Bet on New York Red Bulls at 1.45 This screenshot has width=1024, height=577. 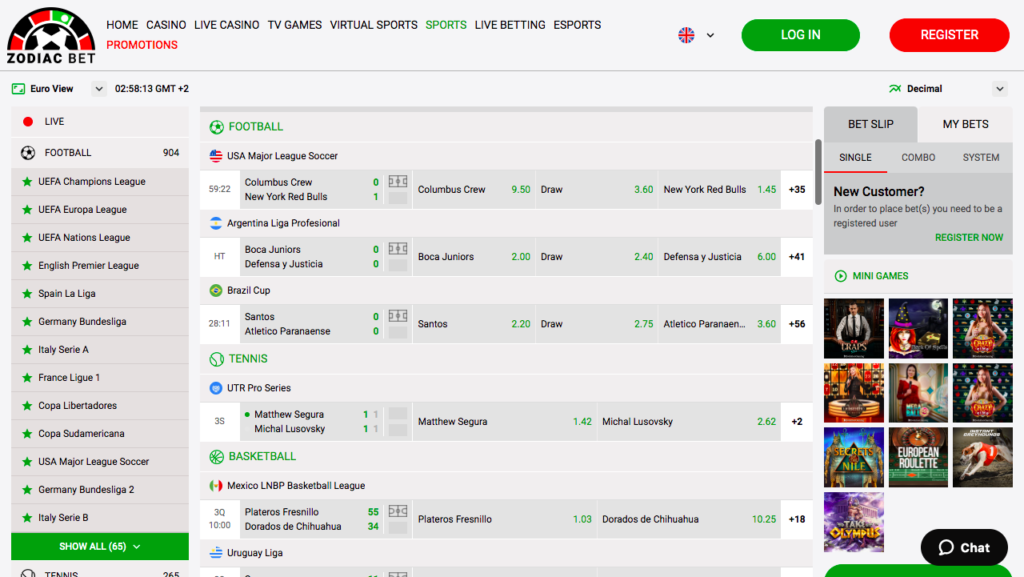coord(720,189)
